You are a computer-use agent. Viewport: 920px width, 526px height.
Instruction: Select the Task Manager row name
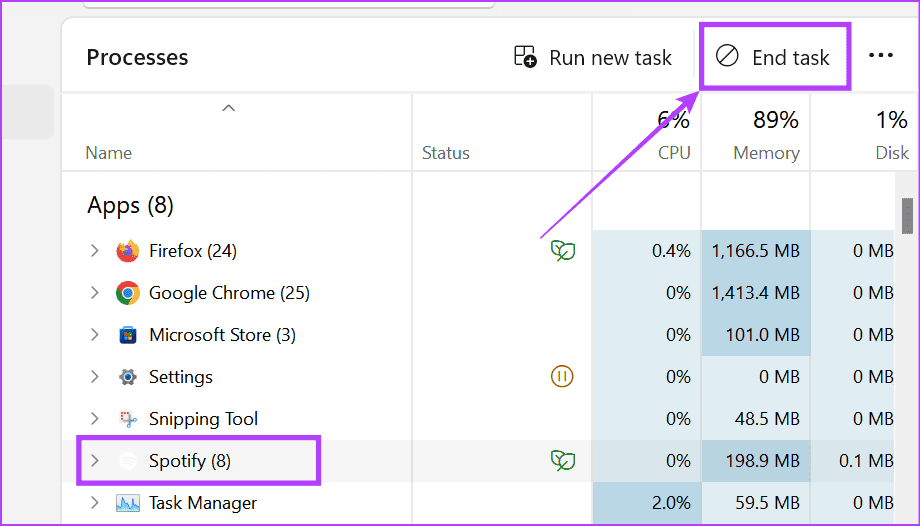(202, 503)
